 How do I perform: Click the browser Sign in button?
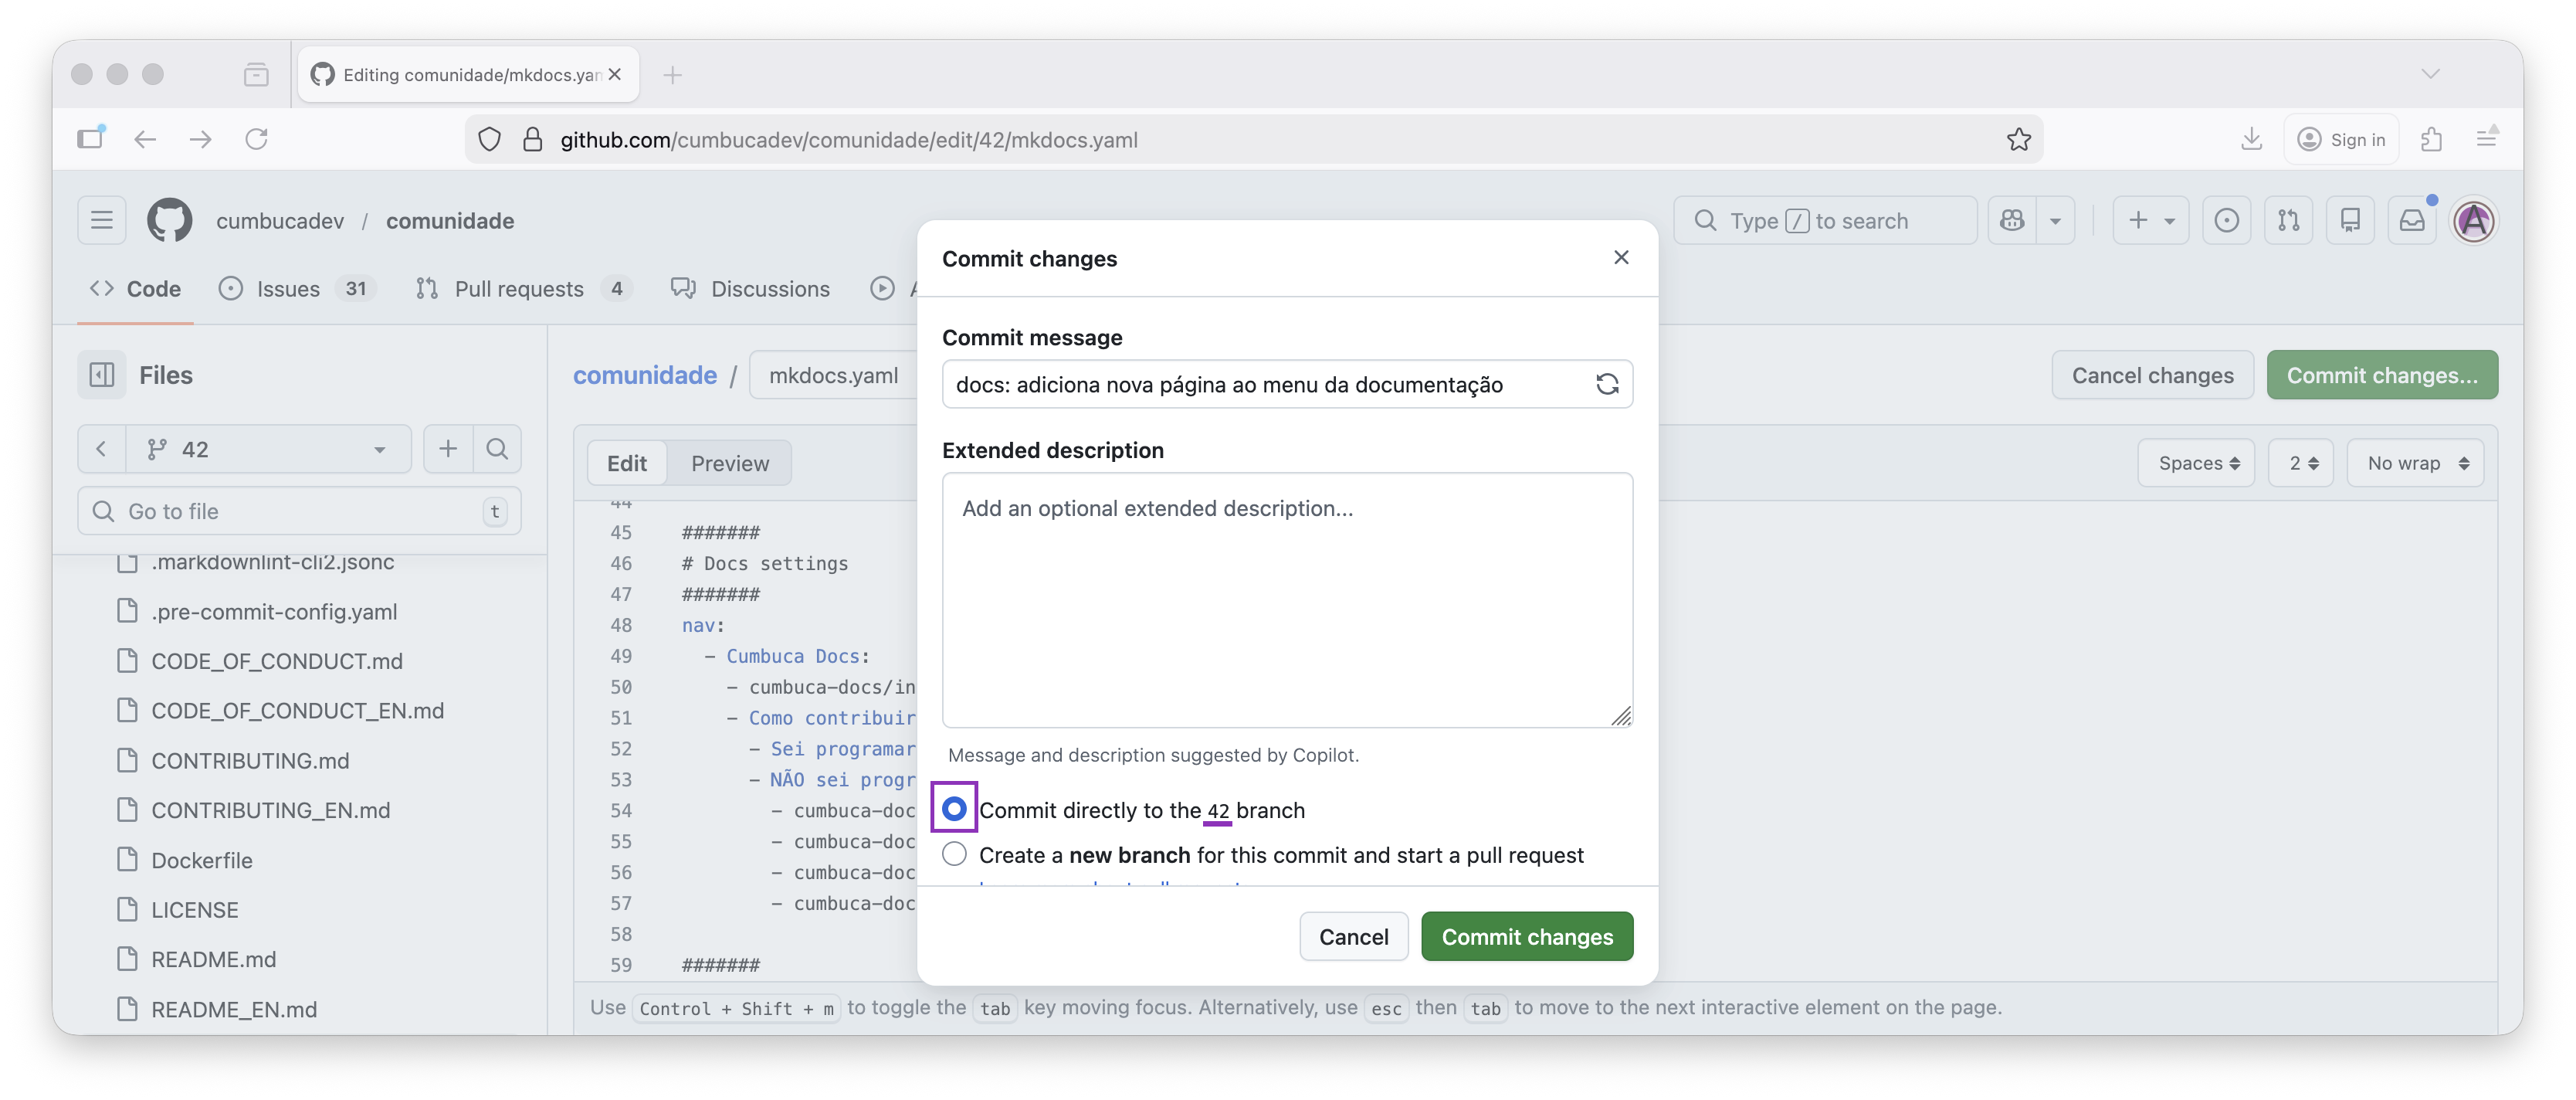(2340, 139)
